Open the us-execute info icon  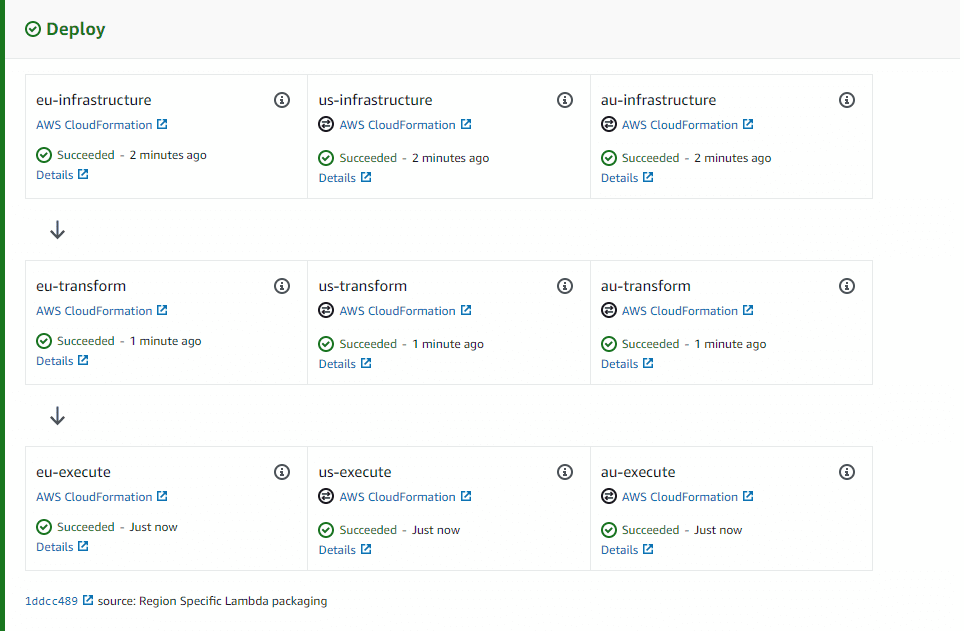tap(565, 472)
